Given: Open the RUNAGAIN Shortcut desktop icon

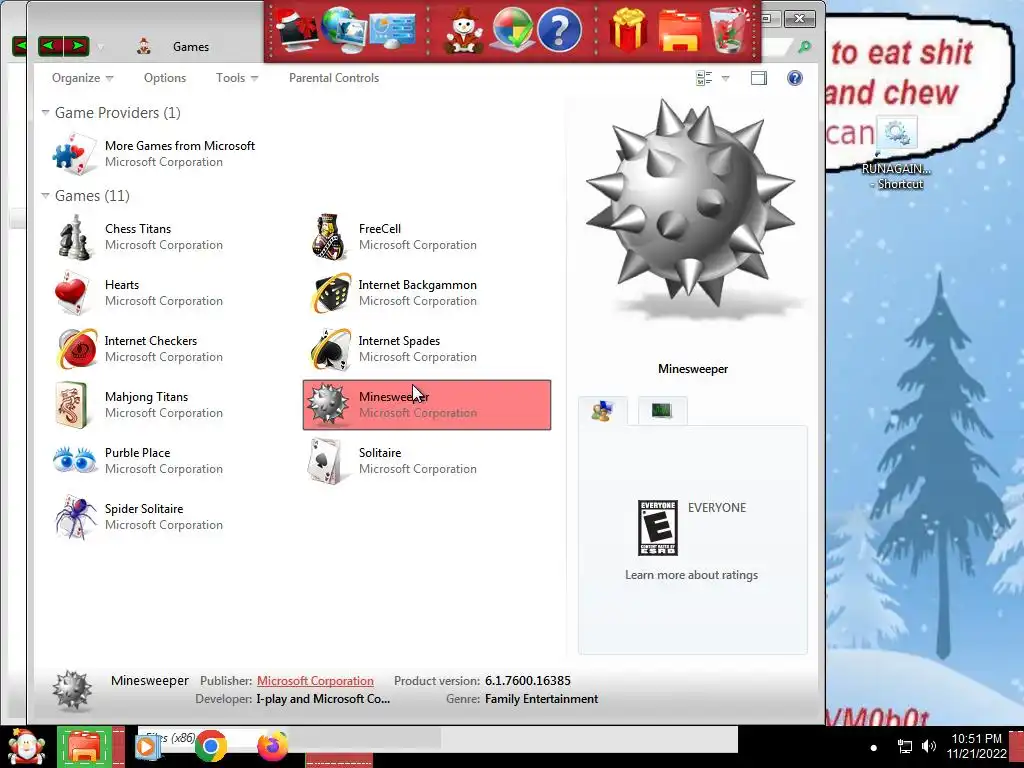Looking at the screenshot, I should (x=897, y=153).
